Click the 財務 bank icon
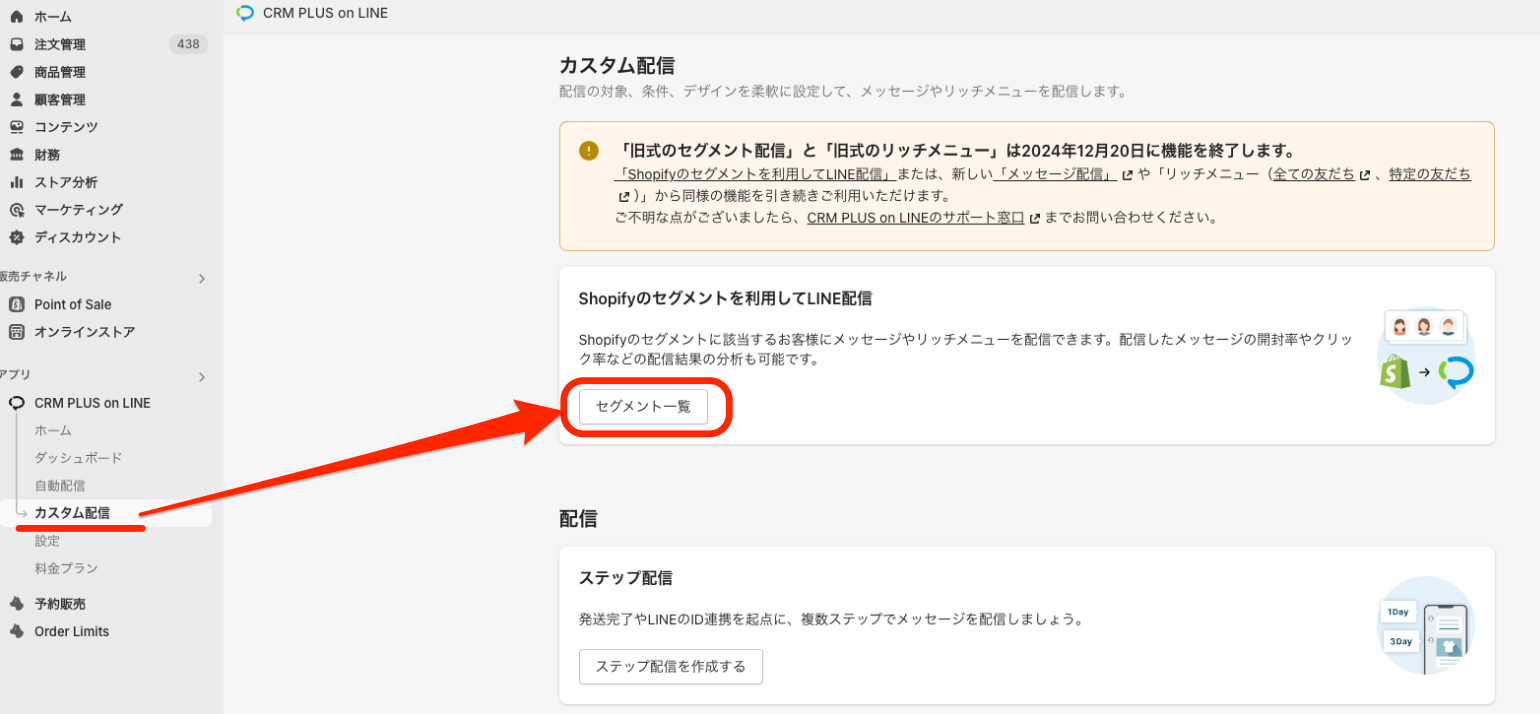The width and height of the screenshot is (1540, 714). 16,155
